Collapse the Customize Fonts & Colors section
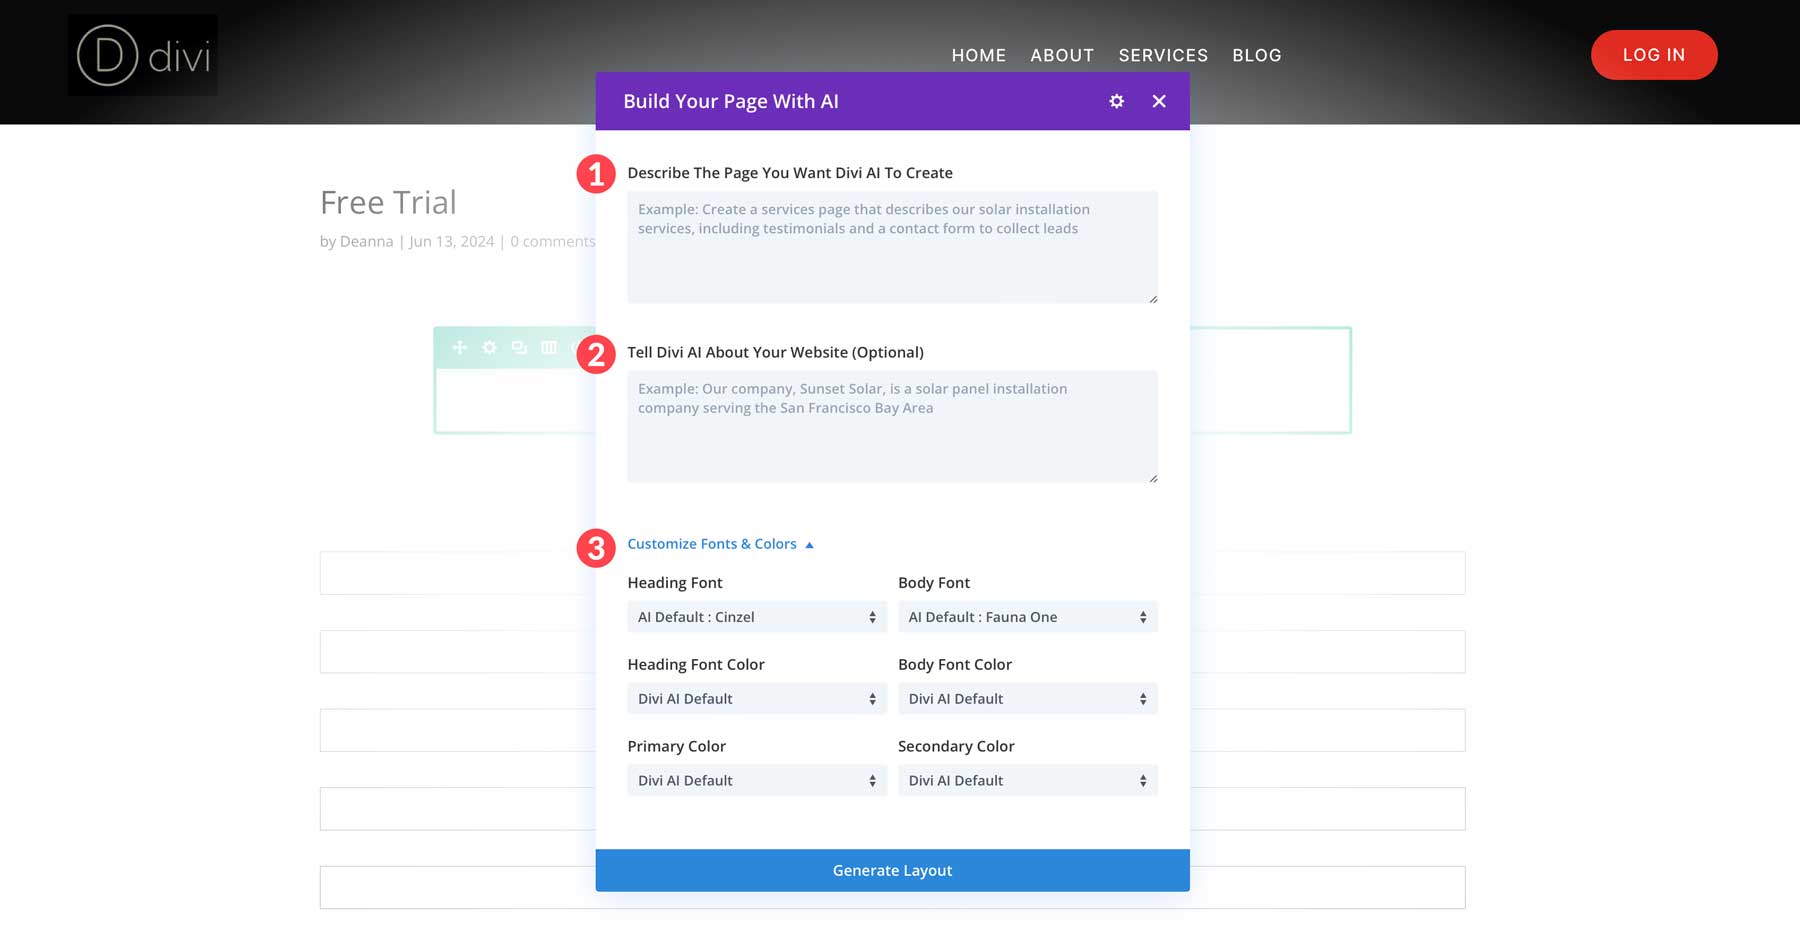 [x=711, y=543]
